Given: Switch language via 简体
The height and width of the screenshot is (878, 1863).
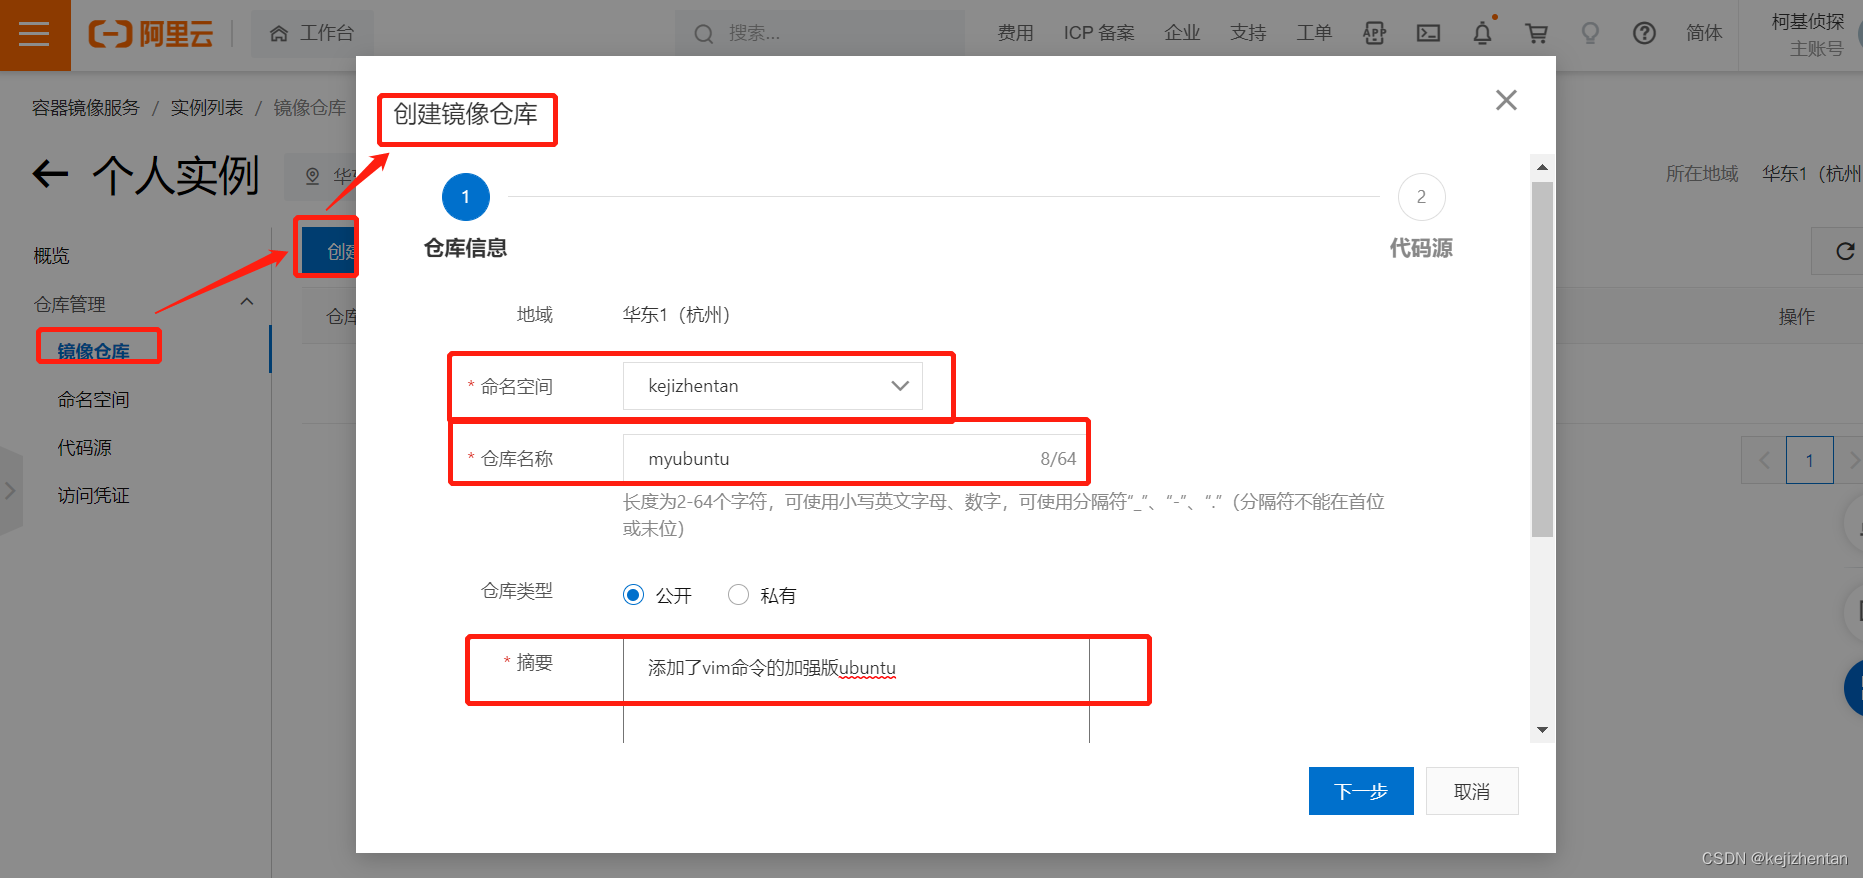Looking at the screenshot, I should (1704, 34).
